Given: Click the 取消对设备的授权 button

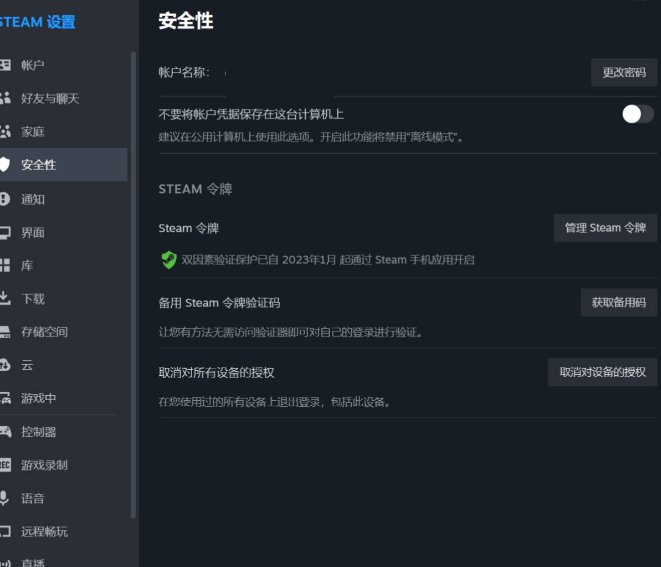Looking at the screenshot, I should [x=602, y=372].
